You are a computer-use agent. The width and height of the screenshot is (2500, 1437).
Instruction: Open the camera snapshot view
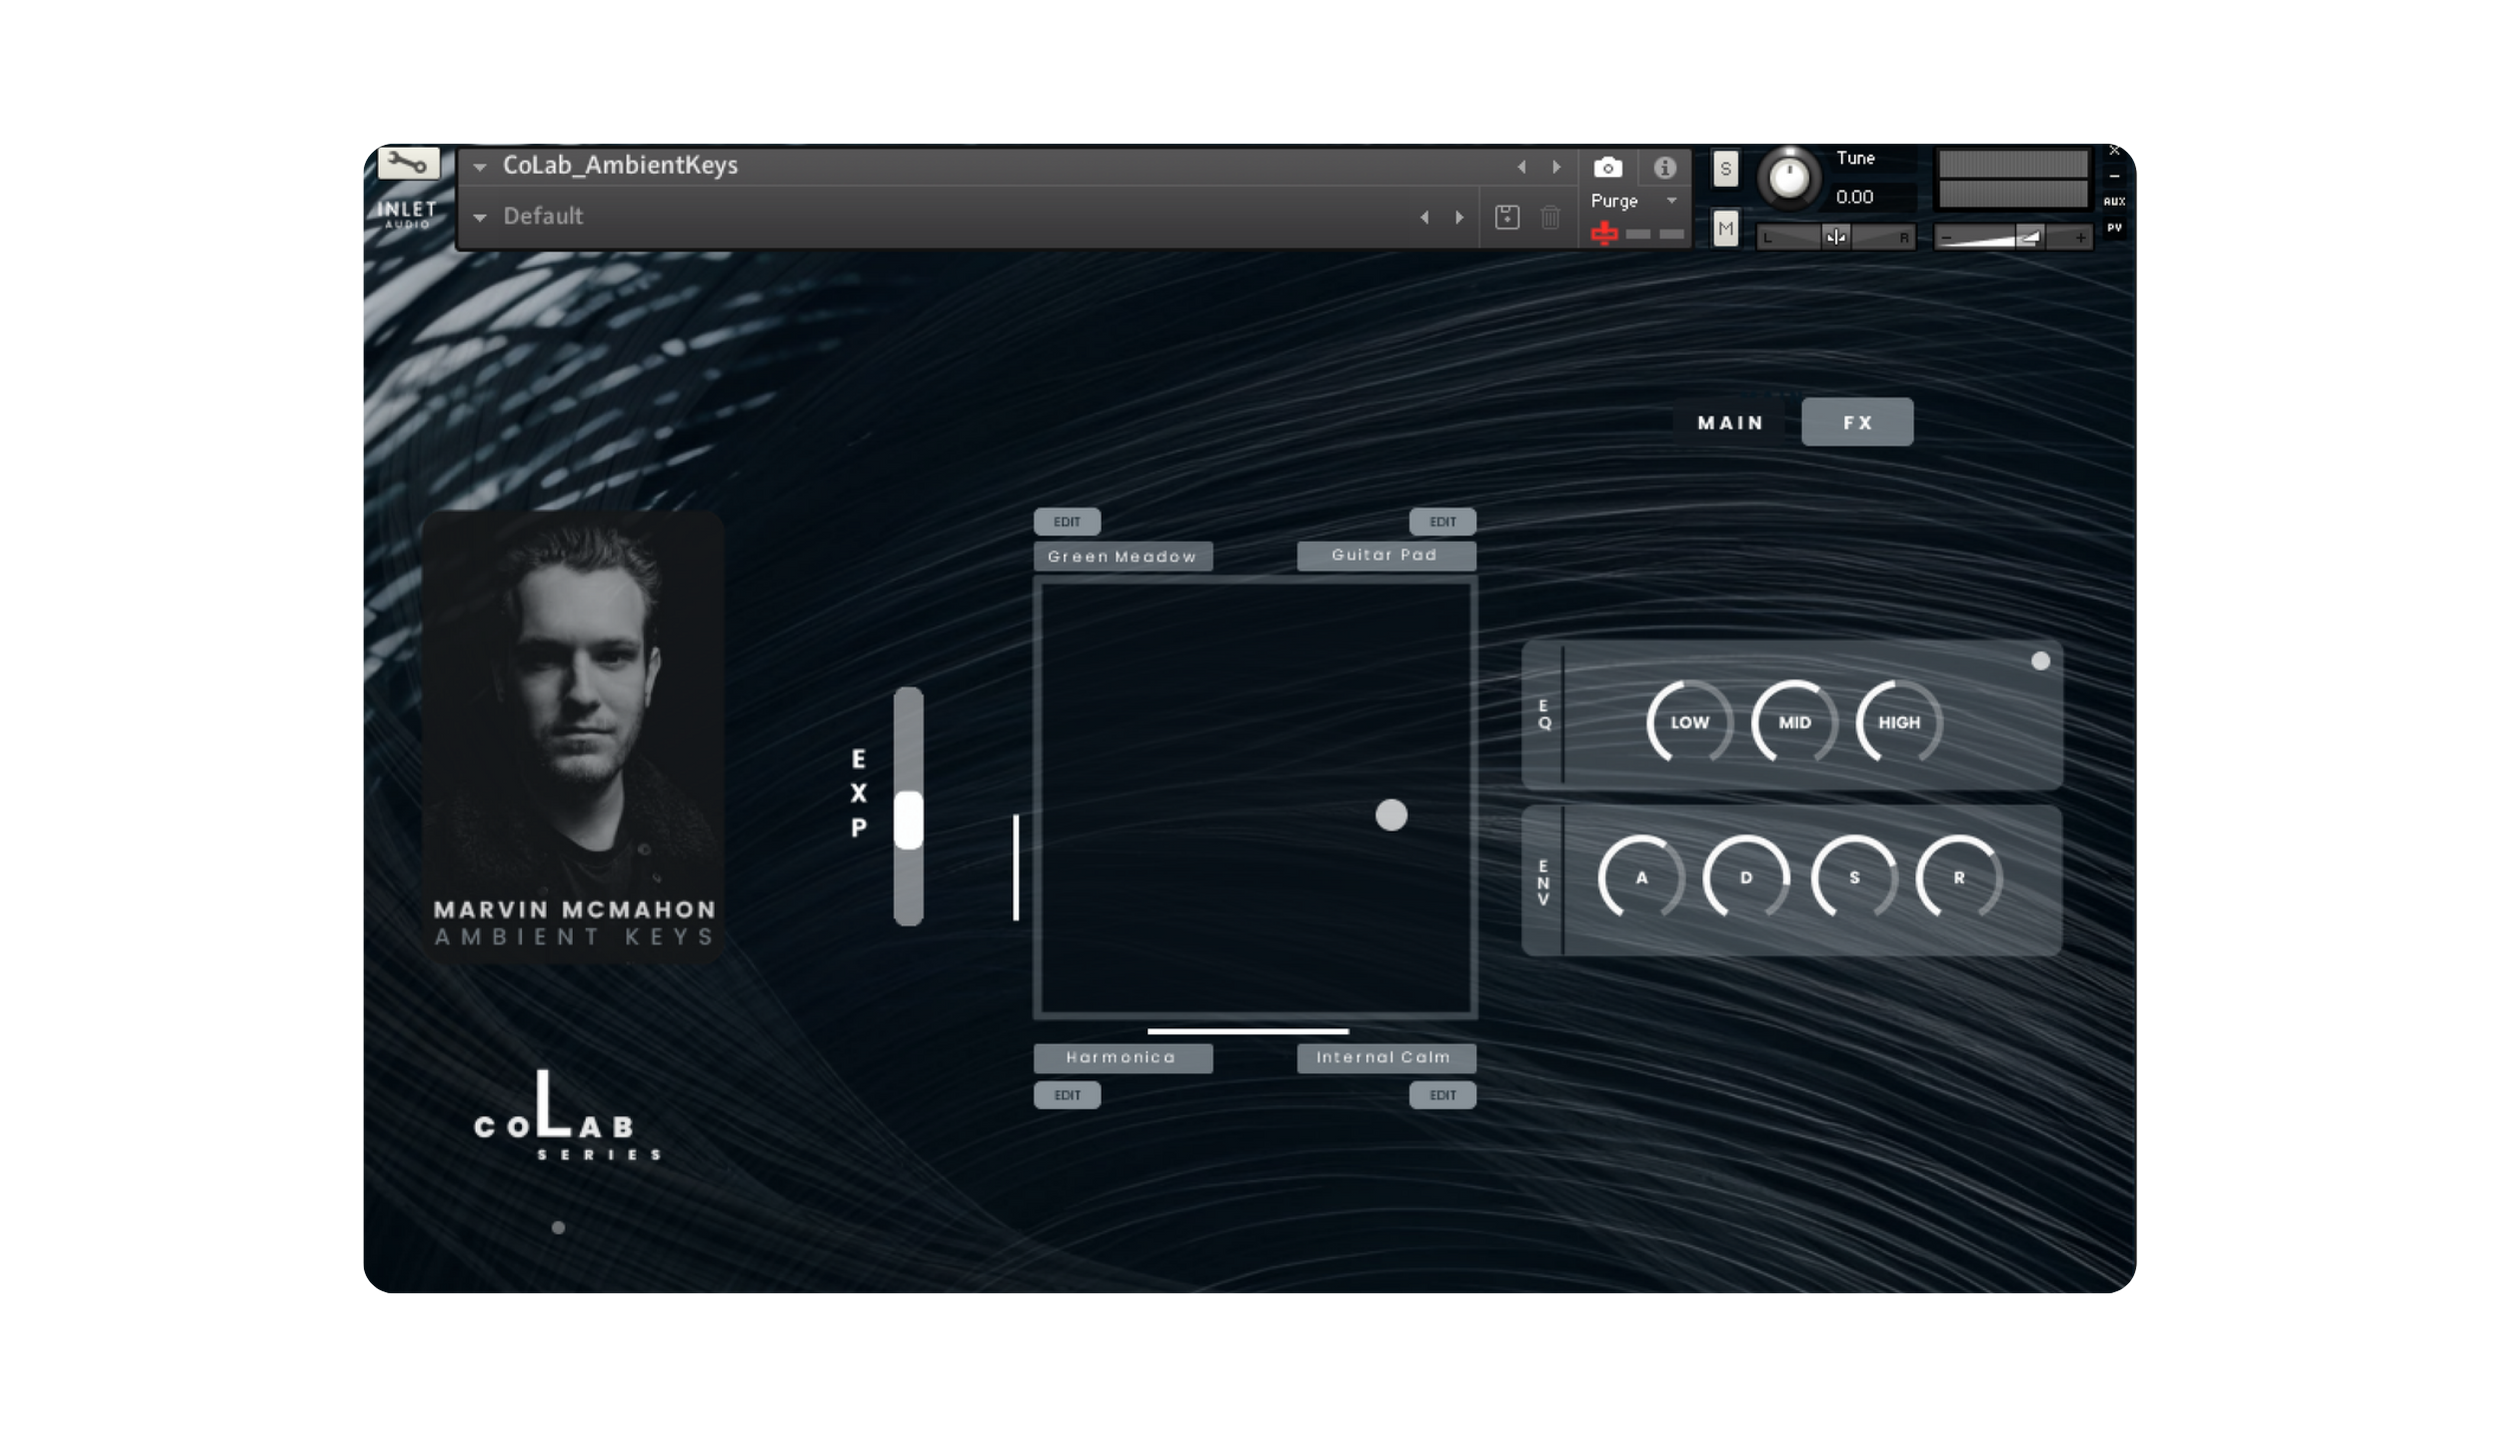pos(1607,167)
